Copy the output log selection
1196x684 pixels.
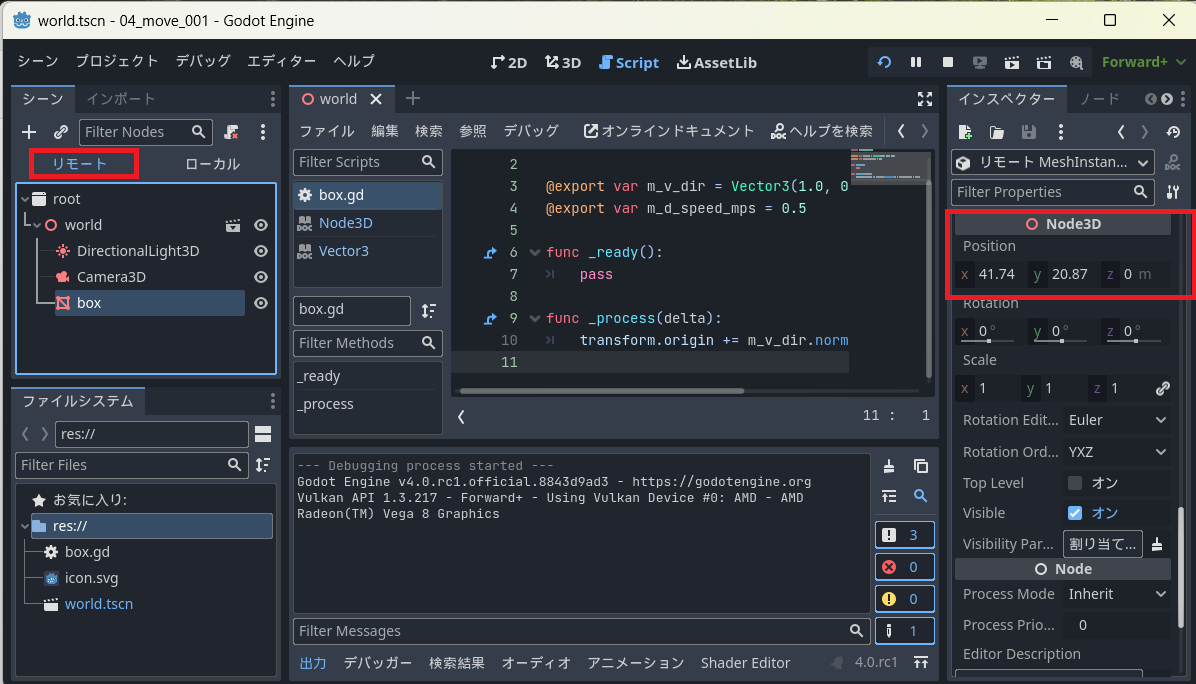[x=921, y=466]
